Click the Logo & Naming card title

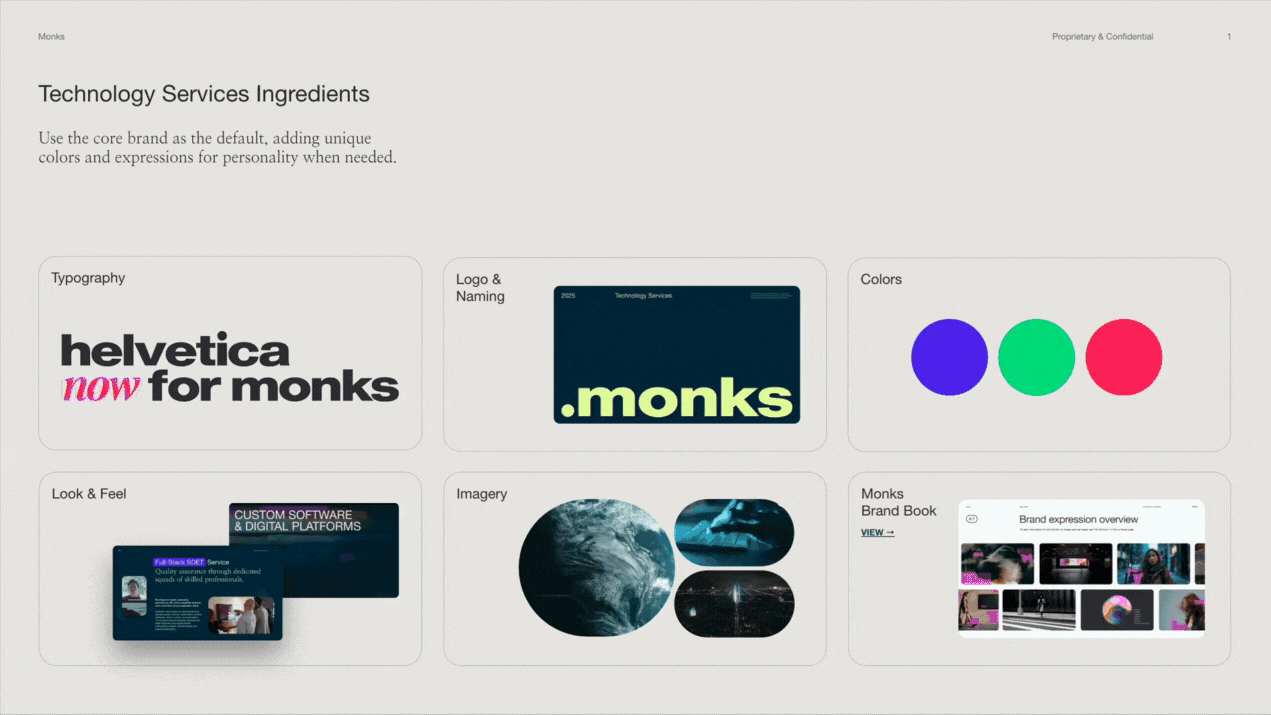coord(480,288)
